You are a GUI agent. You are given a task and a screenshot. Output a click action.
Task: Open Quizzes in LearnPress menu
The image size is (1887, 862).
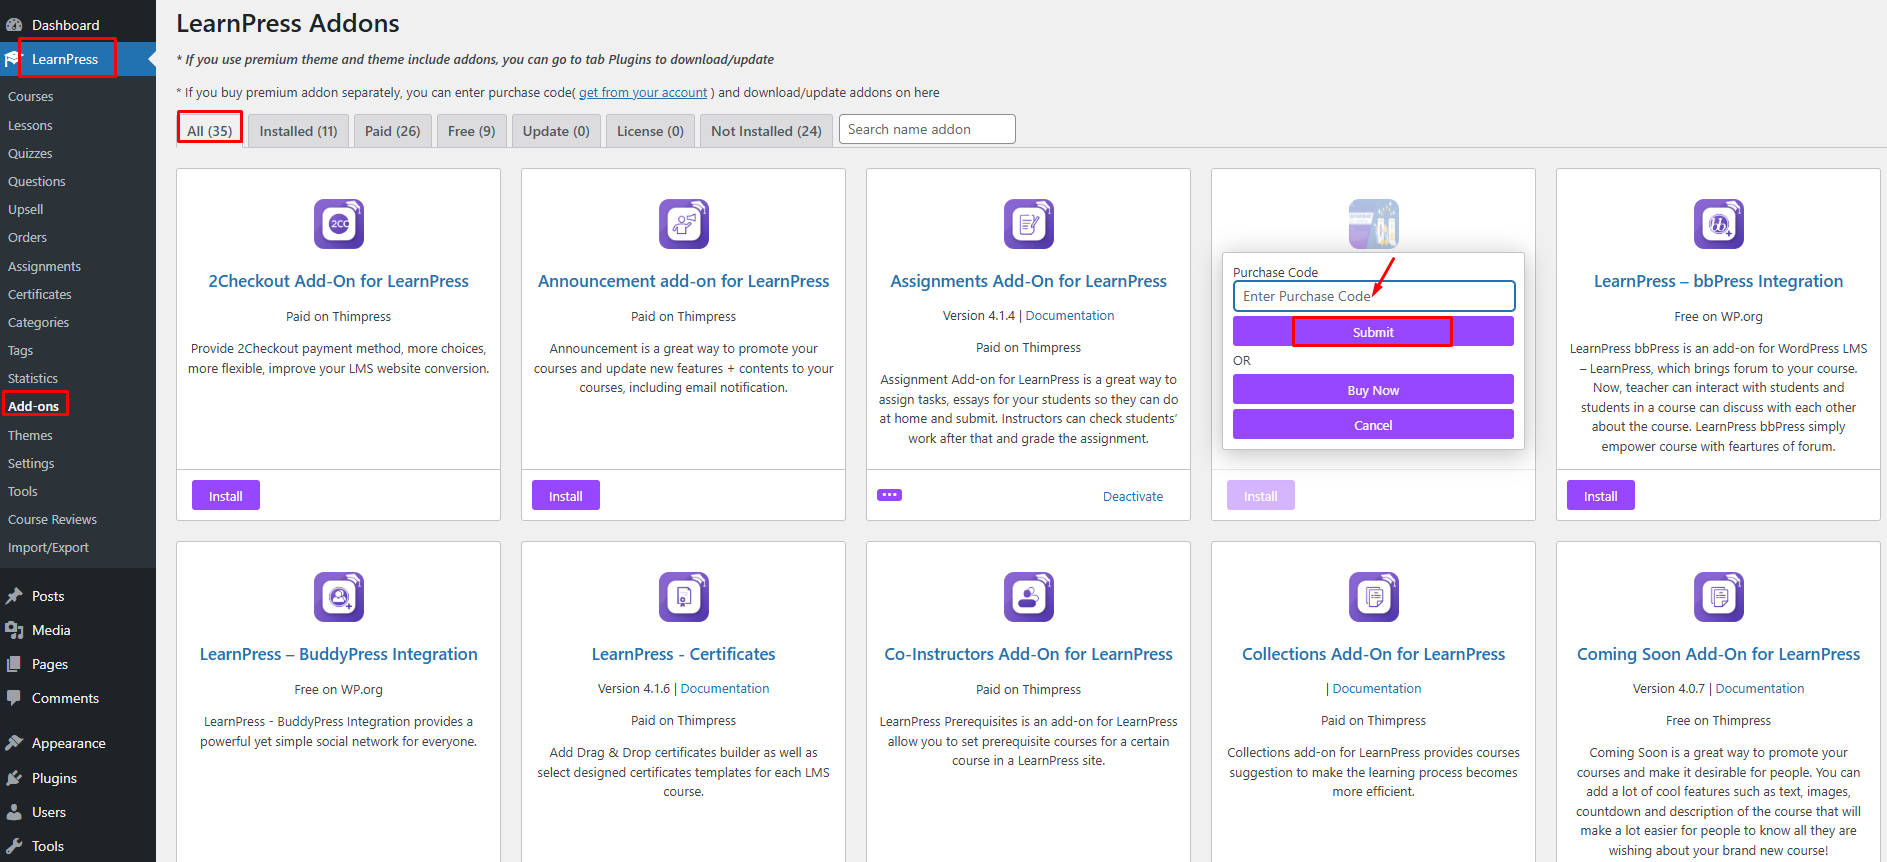(30, 153)
